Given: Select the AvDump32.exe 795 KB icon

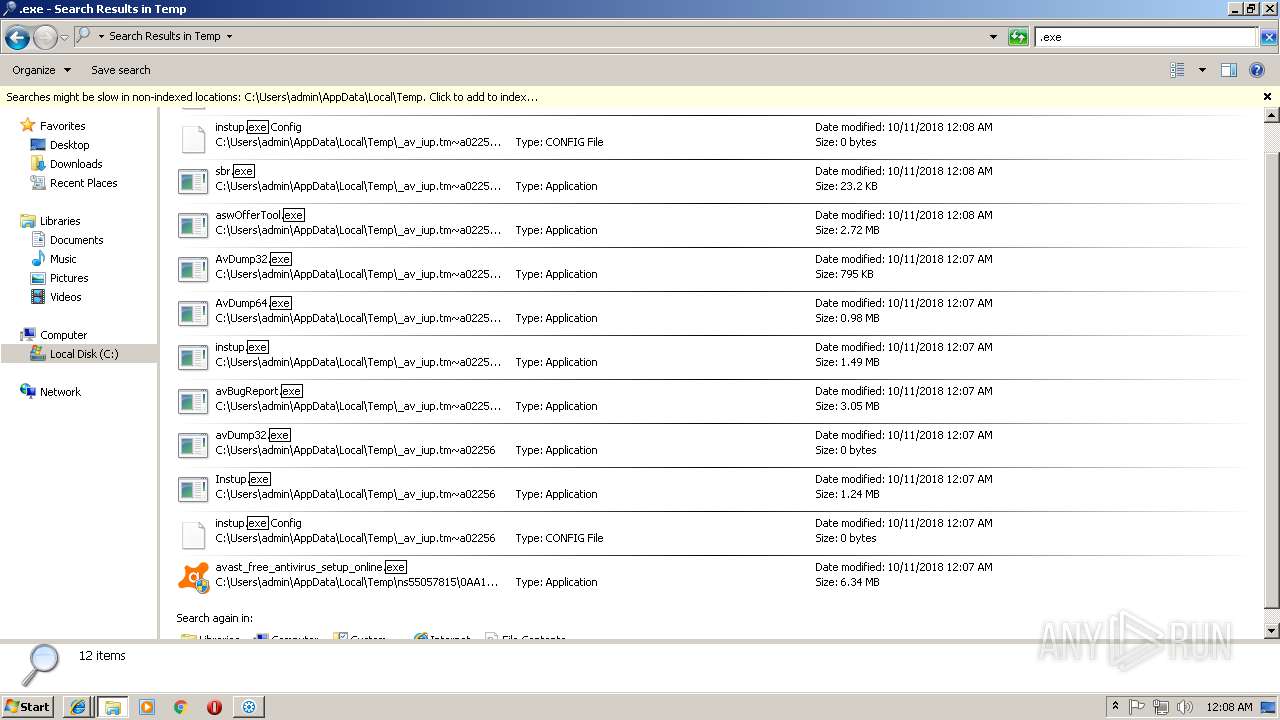Looking at the screenshot, I should pos(193,269).
